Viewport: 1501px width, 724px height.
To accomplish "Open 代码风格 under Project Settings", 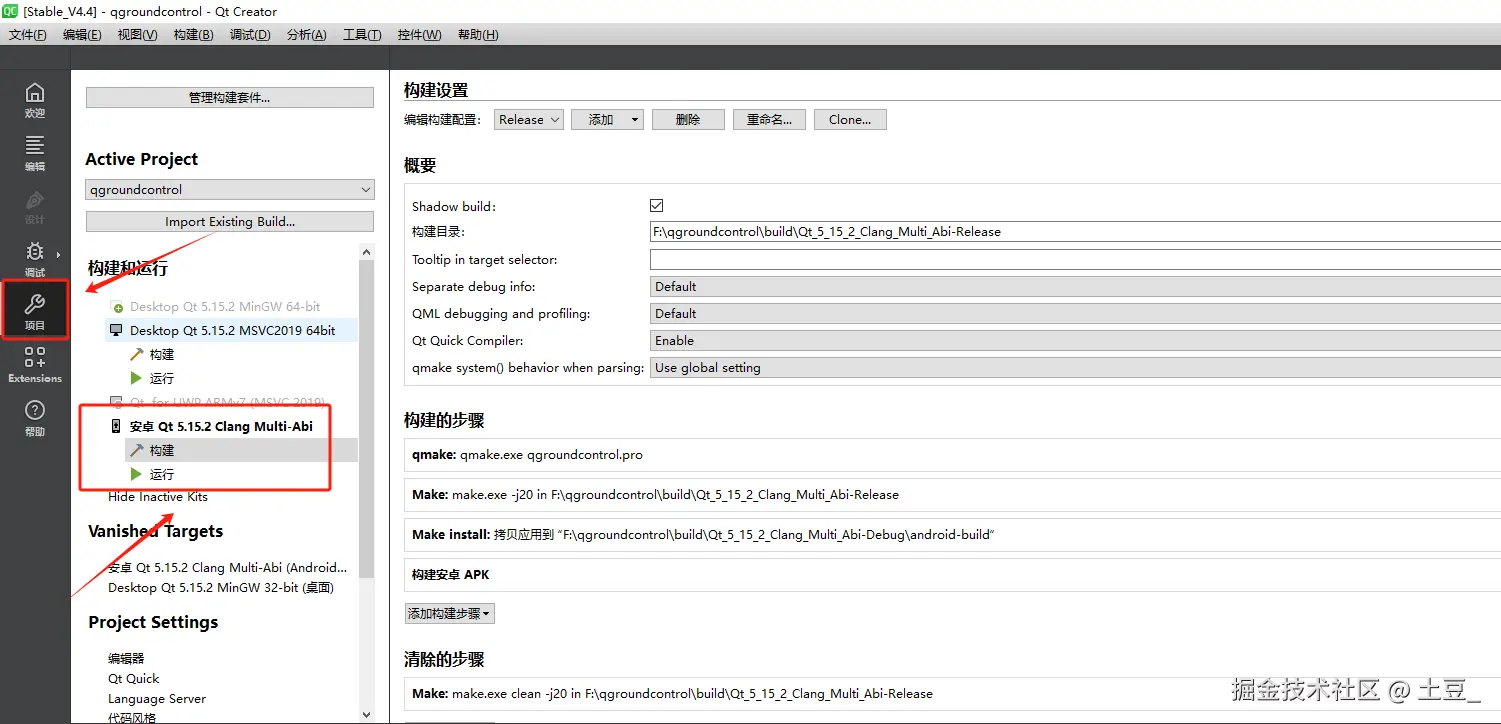I will 132,718.
